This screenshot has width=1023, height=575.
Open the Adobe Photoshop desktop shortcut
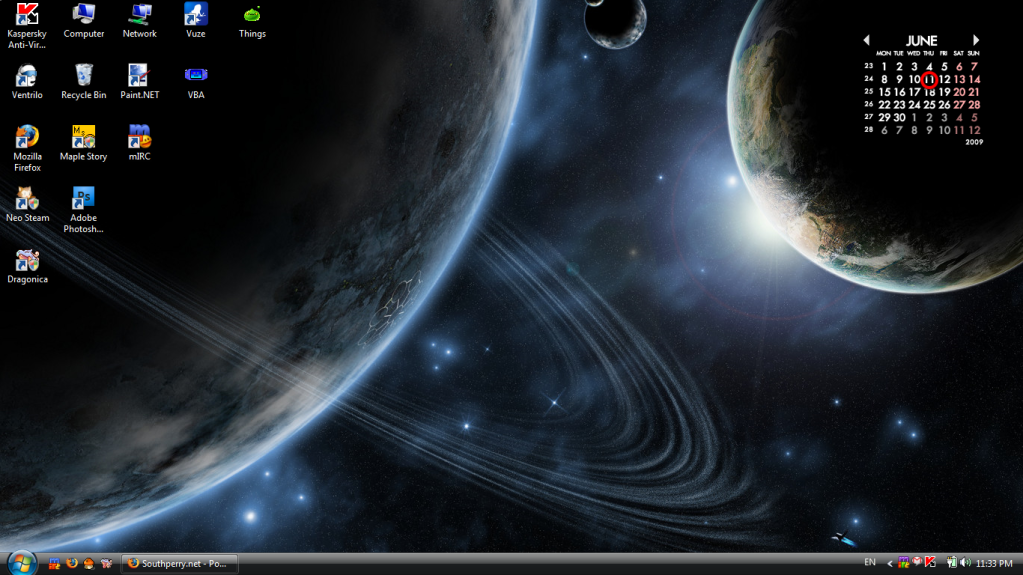point(84,210)
